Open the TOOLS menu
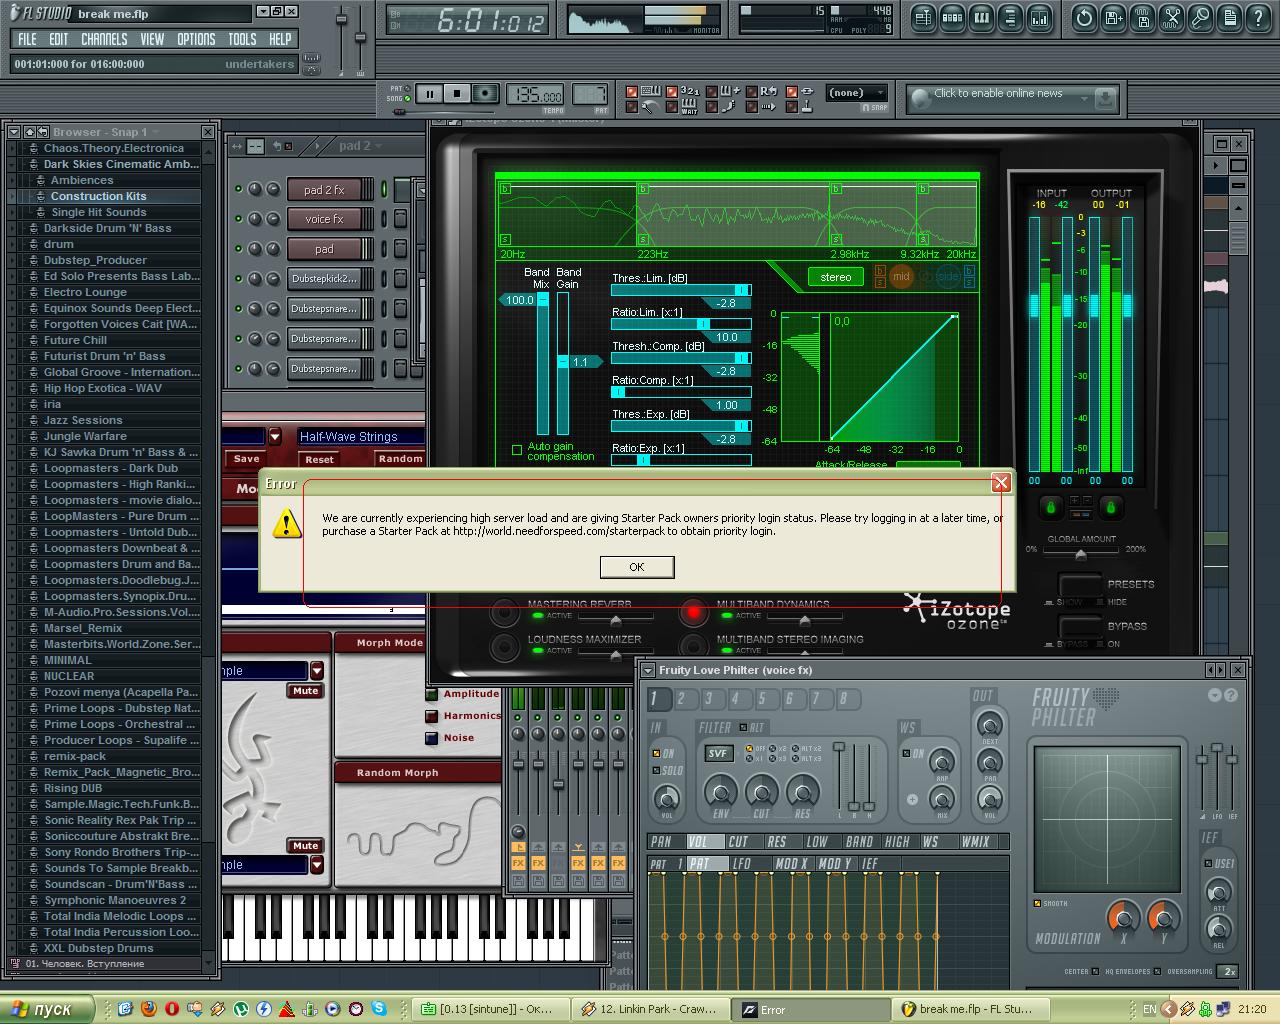Image resolution: width=1280 pixels, height=1024 pixels. click(242, 39)
